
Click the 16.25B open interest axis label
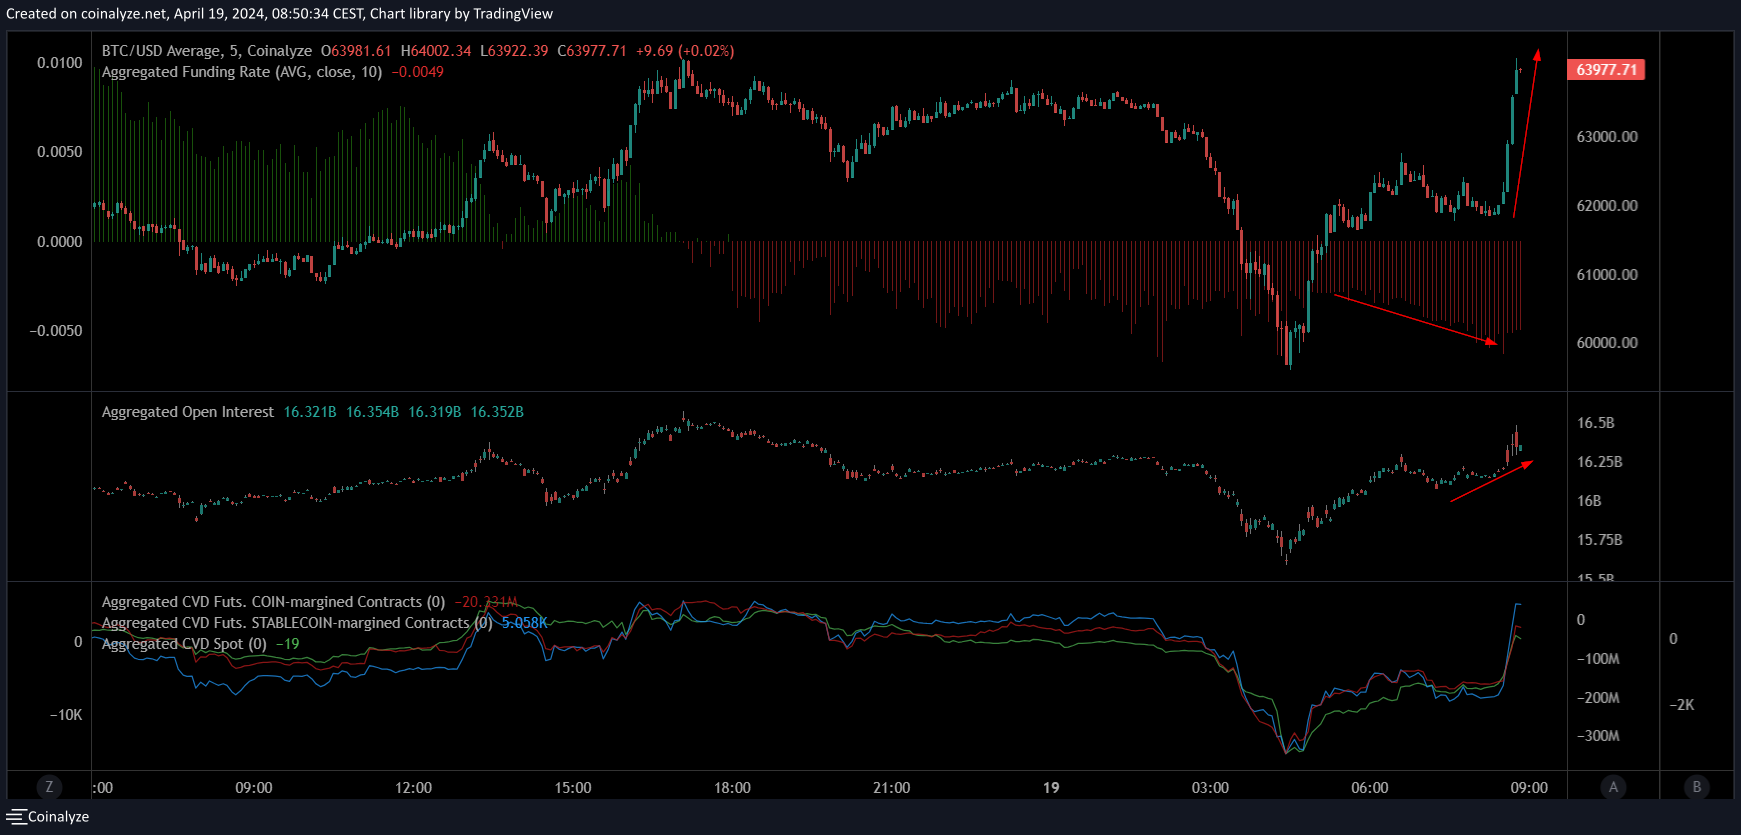click(x=1600, y=462)
